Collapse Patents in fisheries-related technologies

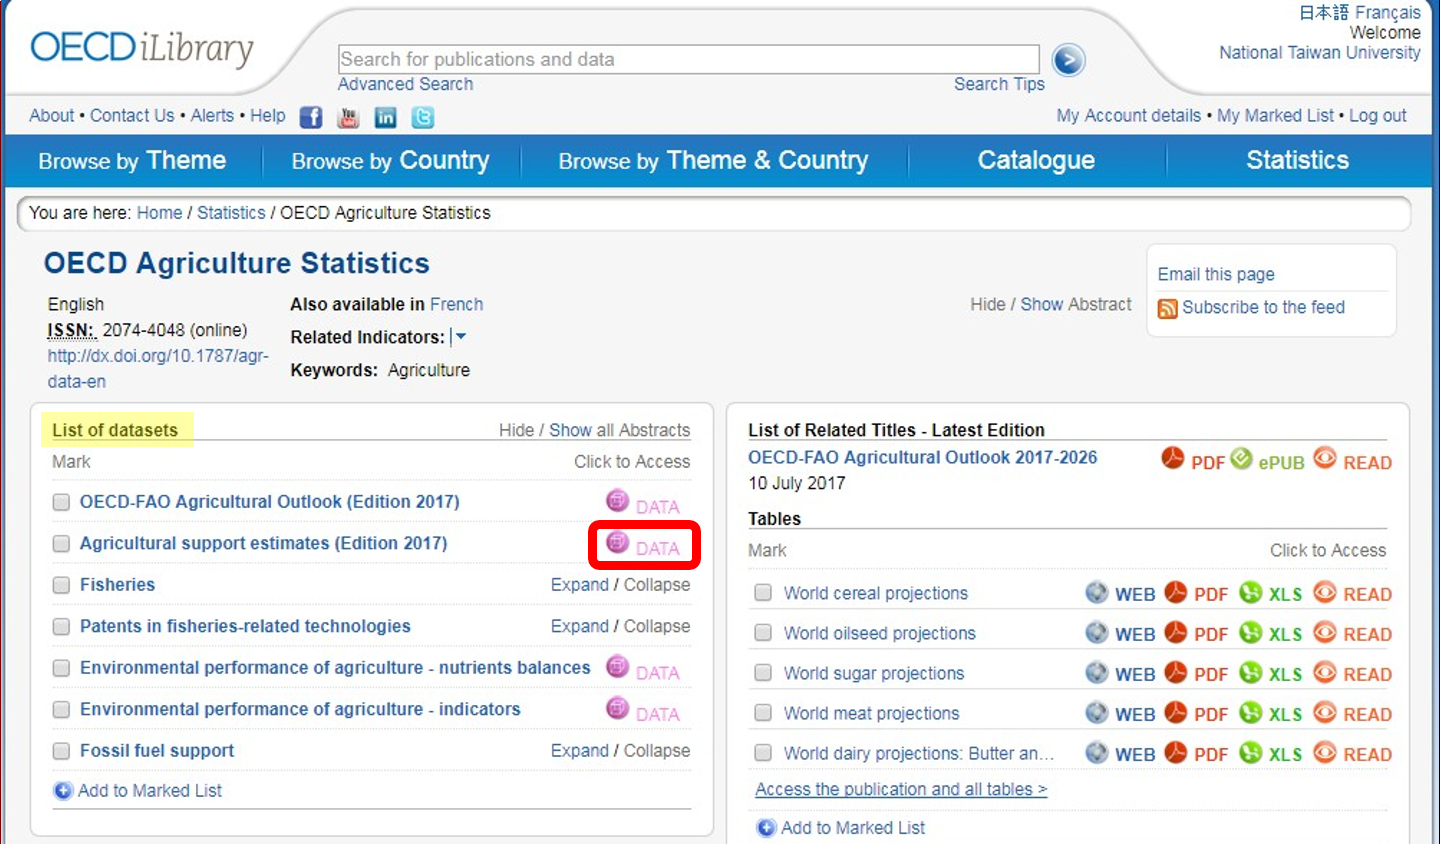(x=656, y=627)
